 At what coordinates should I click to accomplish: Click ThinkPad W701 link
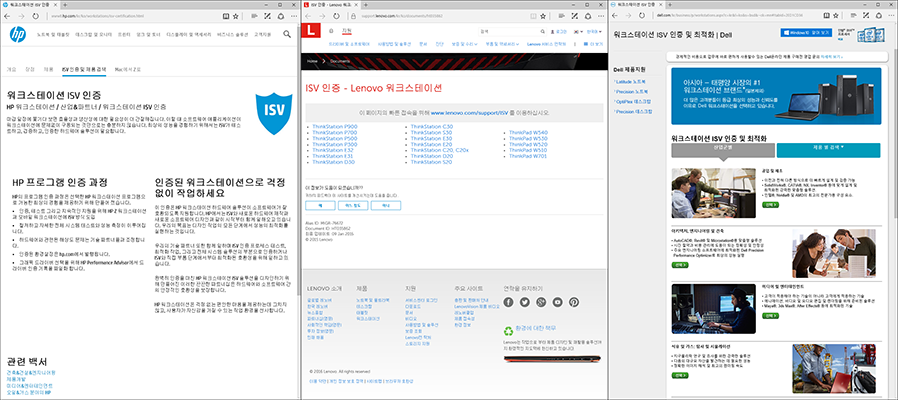[x=529, y=156]
